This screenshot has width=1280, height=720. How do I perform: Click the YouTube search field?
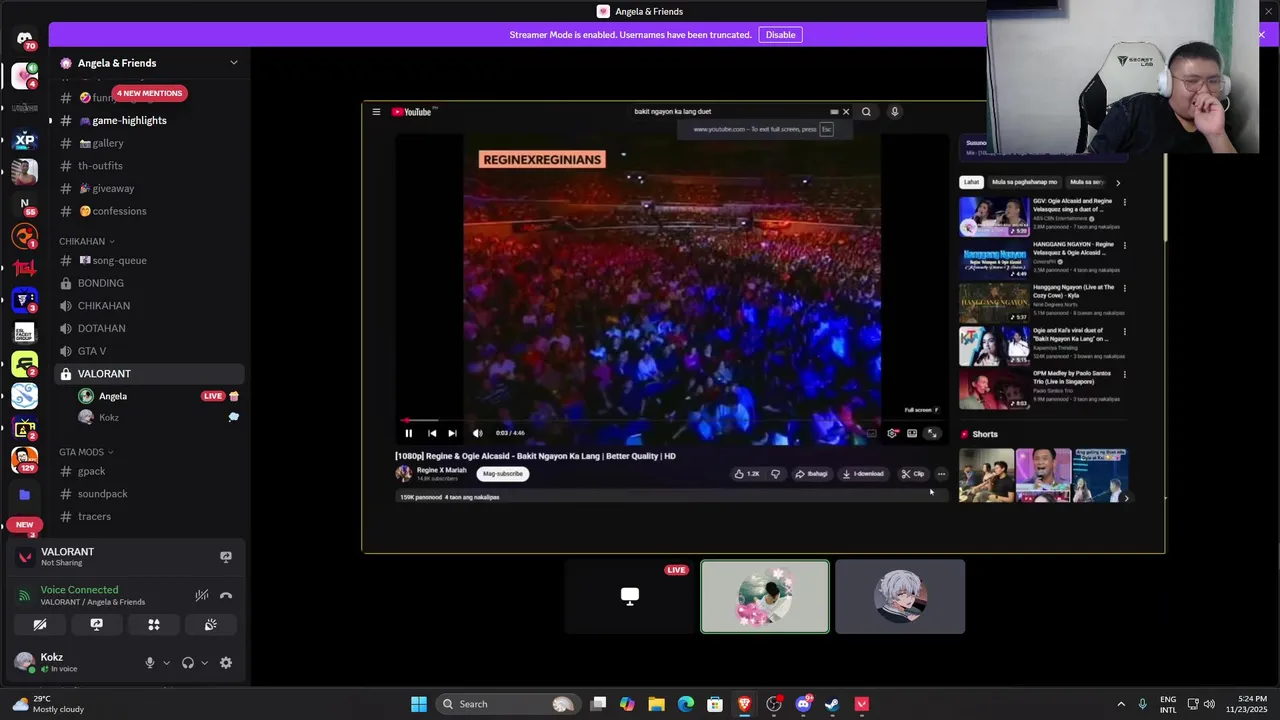[x=730, y=112]
